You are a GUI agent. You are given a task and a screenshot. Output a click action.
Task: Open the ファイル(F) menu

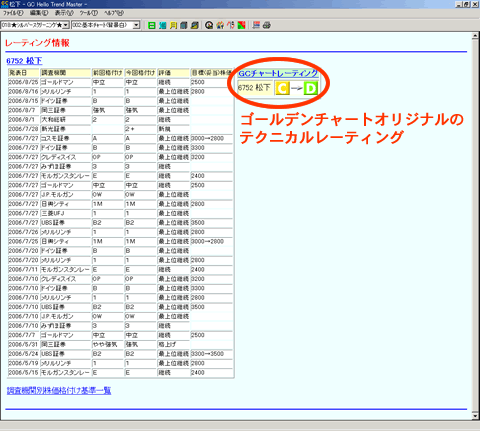[x=13, y=13]
